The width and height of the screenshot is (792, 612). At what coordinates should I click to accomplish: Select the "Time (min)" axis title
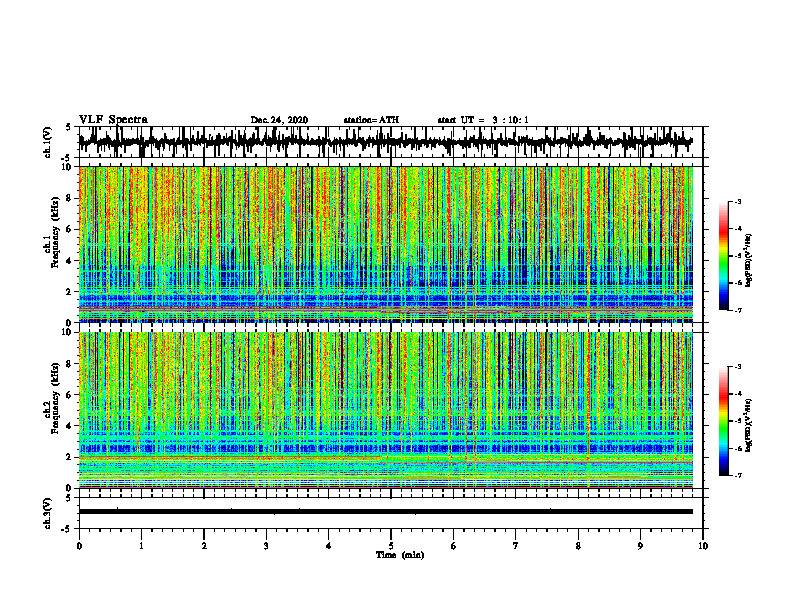pos(400,555)
